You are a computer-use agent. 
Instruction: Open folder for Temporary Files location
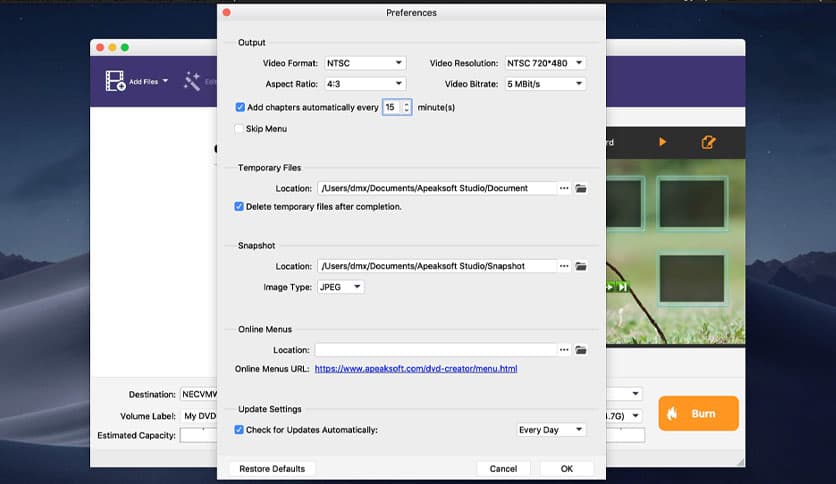(581, 188)
